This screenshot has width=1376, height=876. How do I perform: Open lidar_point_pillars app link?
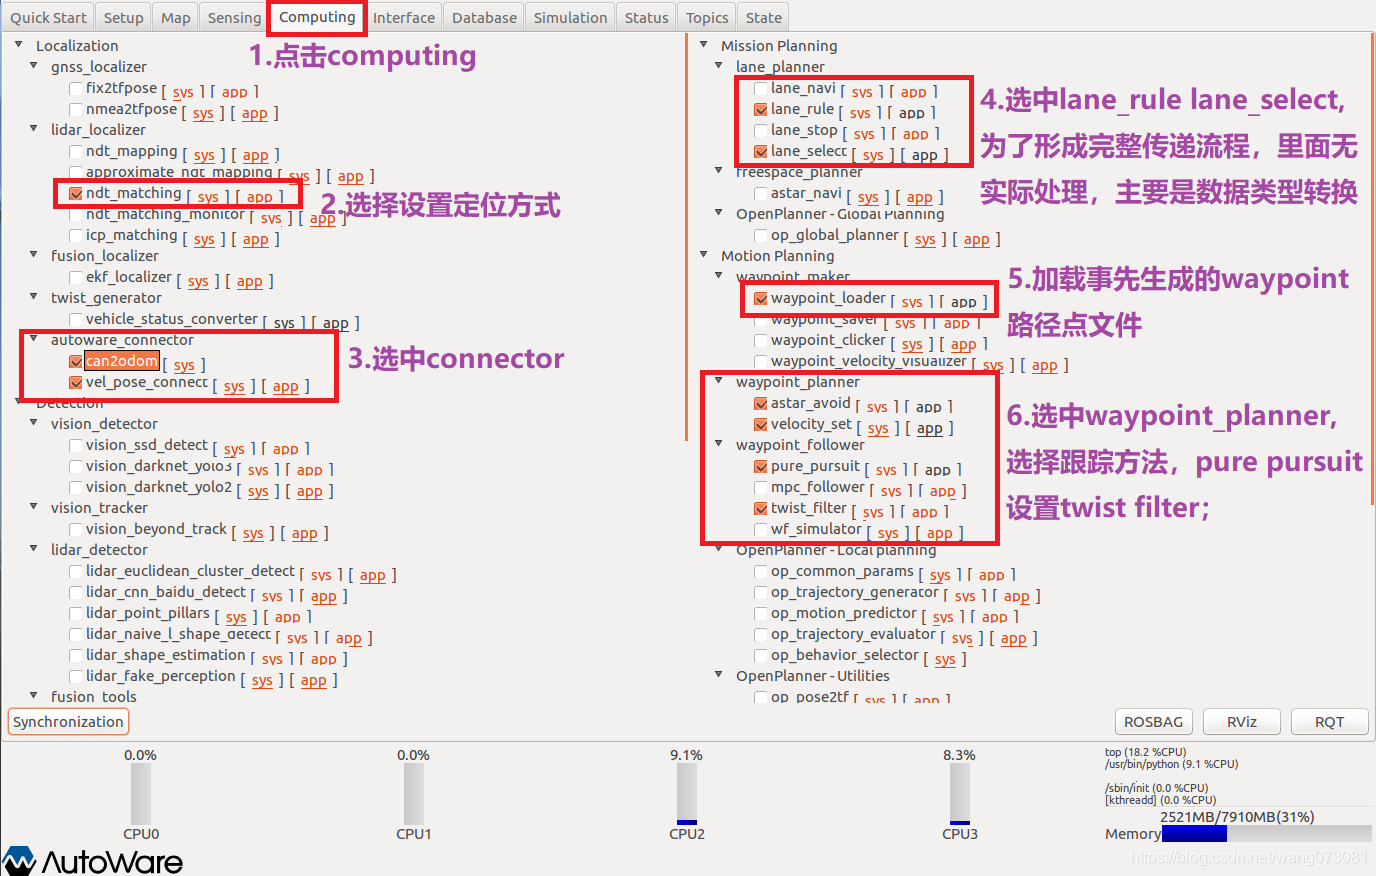point(288,617)
